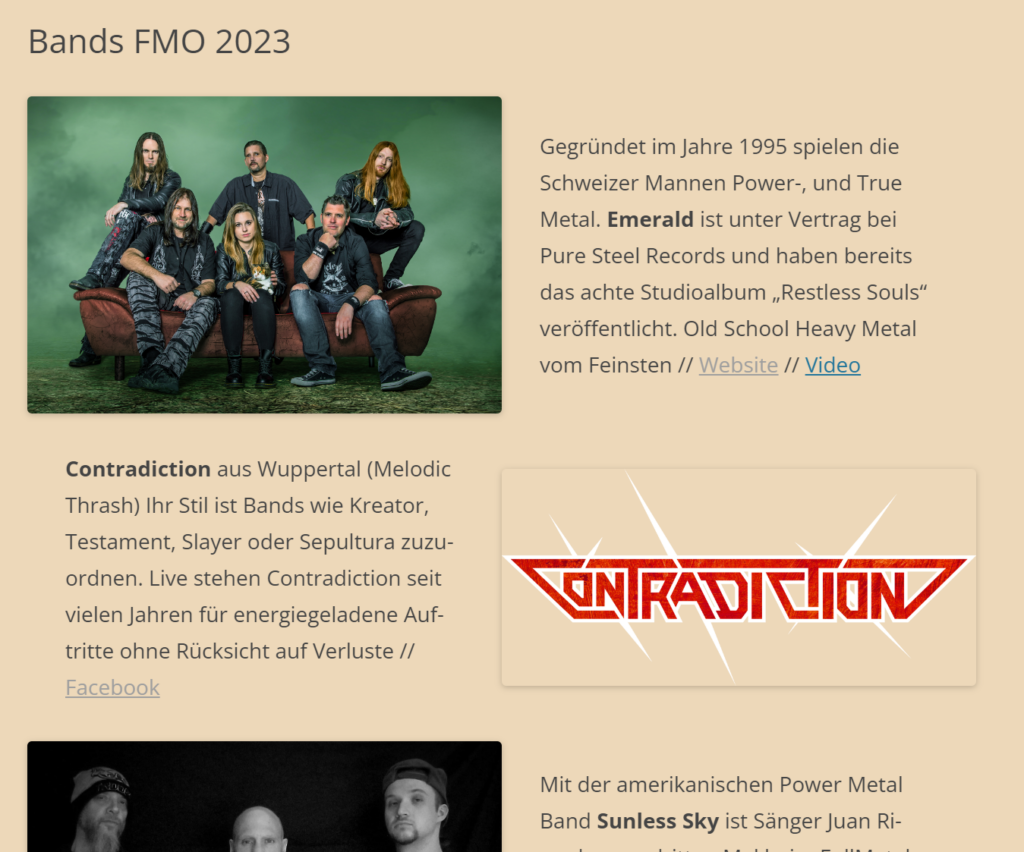
Task: Open the Emerald Website link
Action: (738, 365)
